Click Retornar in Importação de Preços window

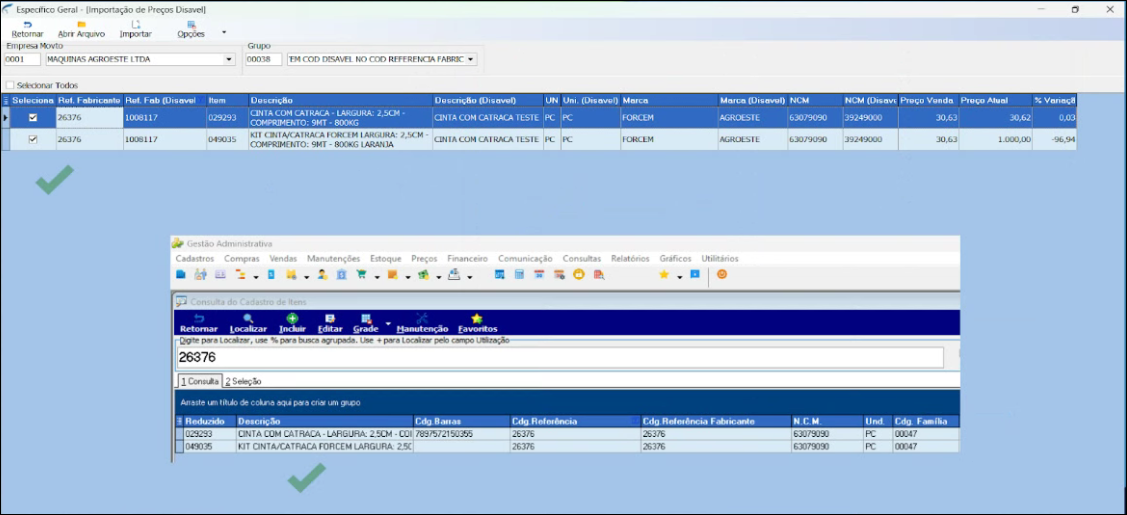tap(27, 29)
